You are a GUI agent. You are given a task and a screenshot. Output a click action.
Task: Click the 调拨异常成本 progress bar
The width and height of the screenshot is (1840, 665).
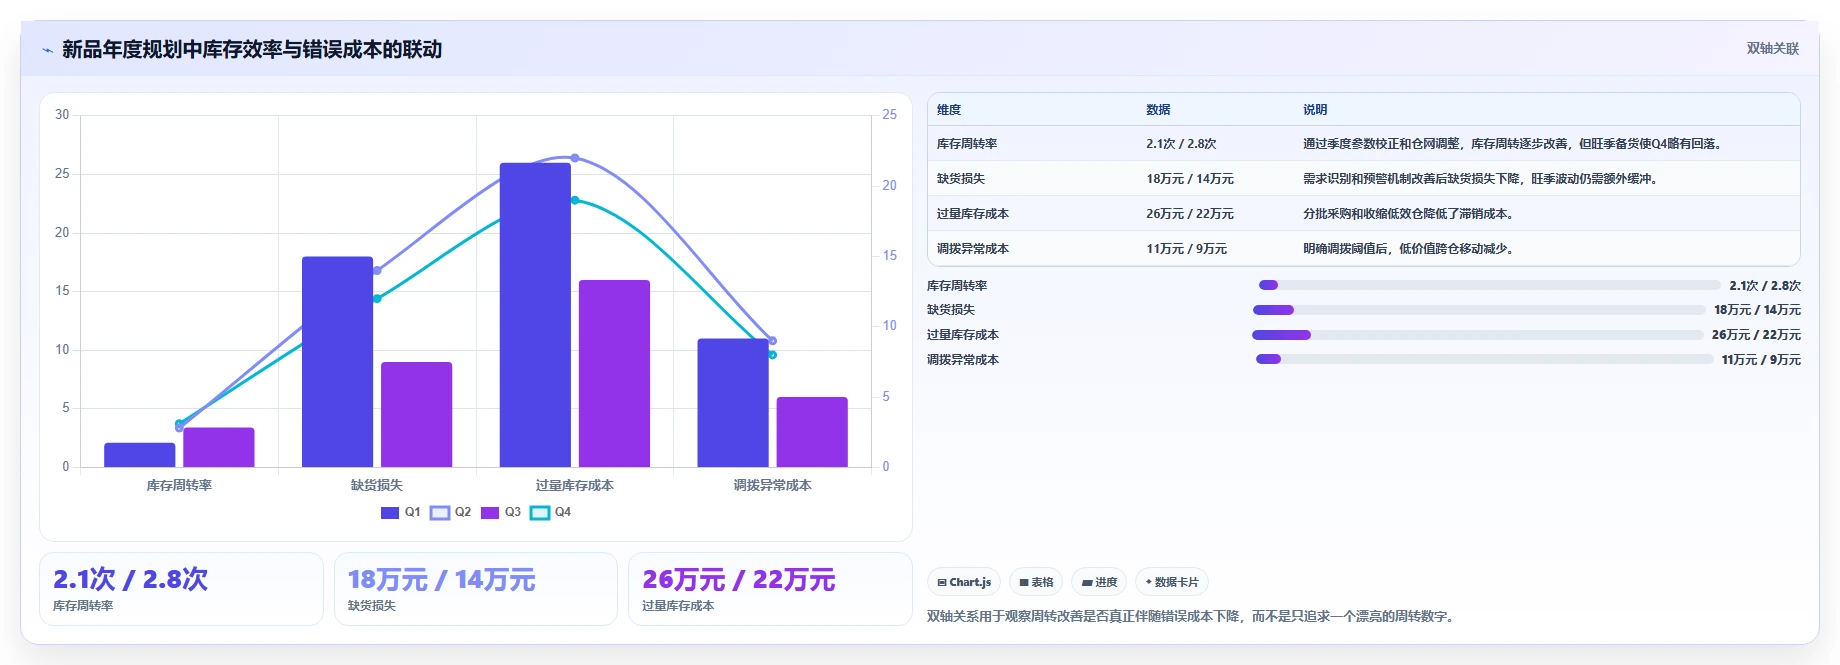click(x=1484, y=359)
